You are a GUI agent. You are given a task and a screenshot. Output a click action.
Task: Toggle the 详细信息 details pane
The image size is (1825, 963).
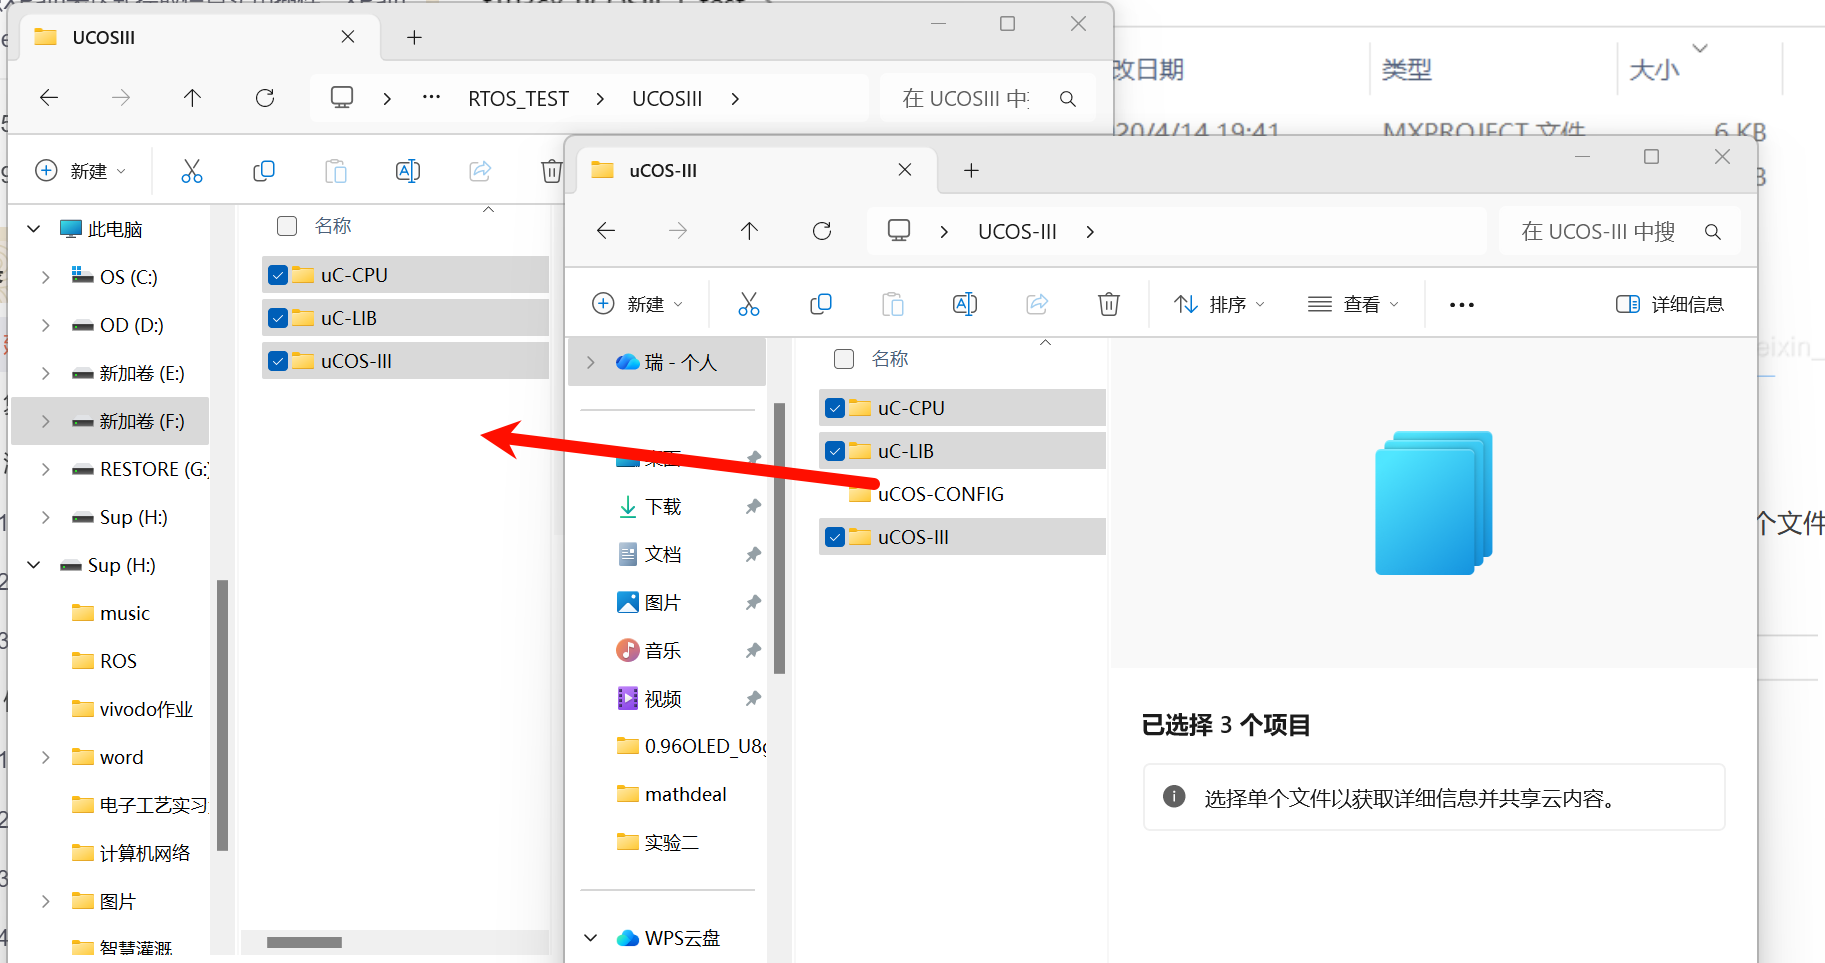(1669, 304)
